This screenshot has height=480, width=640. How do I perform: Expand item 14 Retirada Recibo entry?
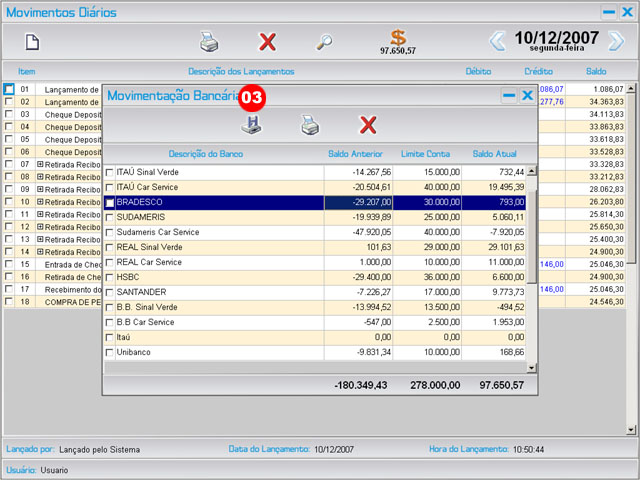(x=40, y=252)
